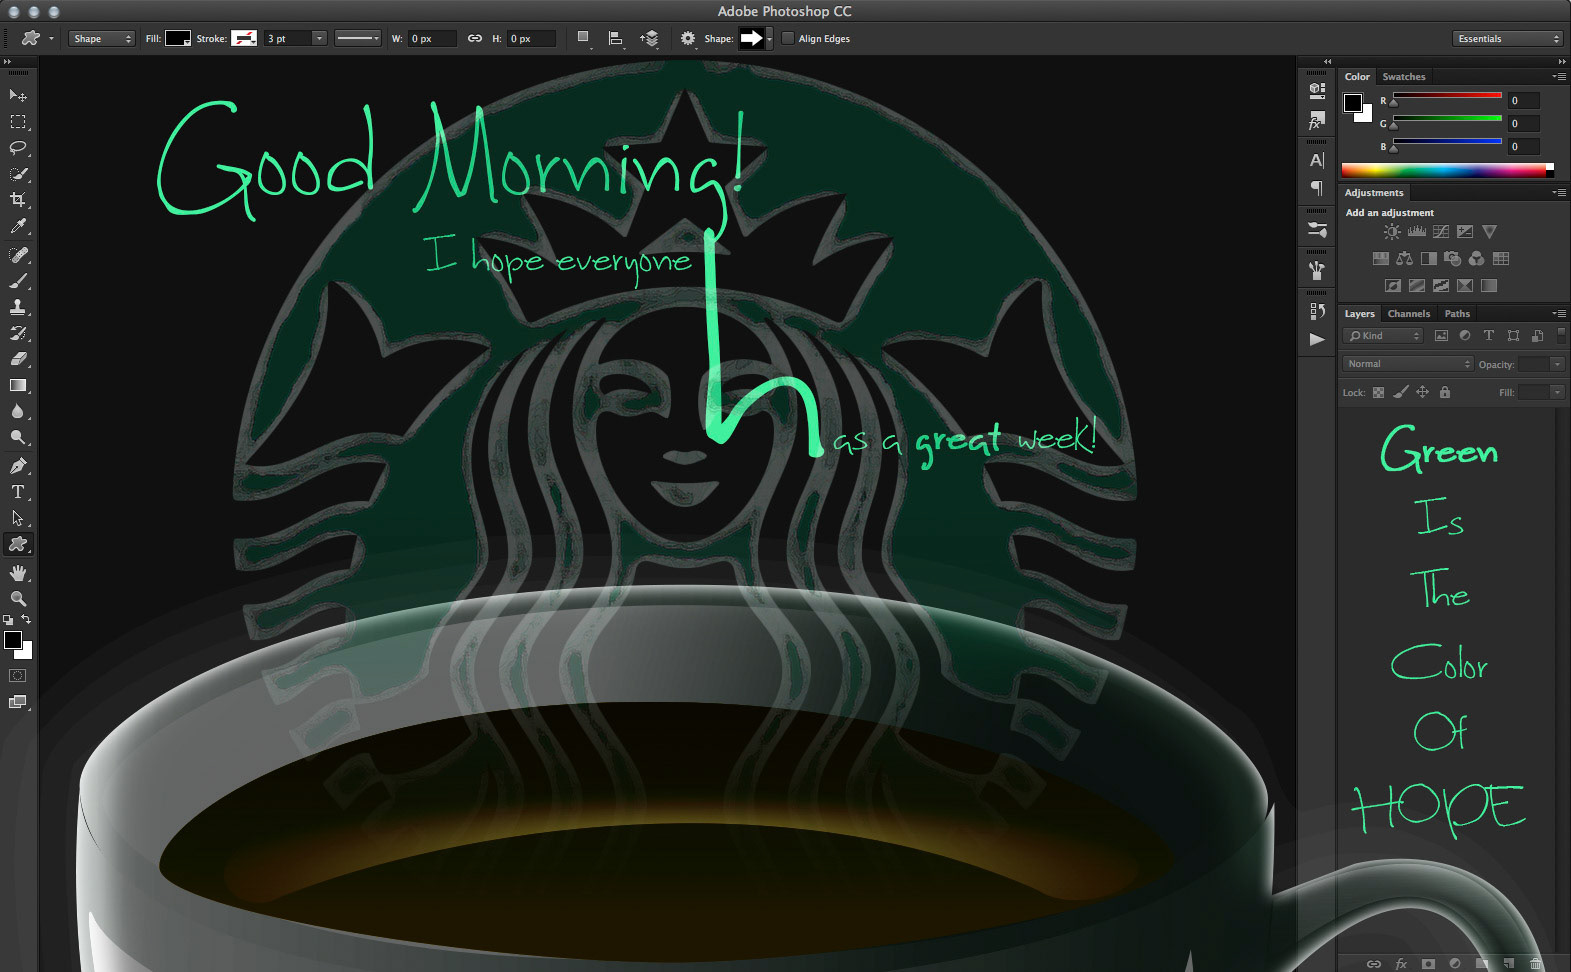This screenshot has width=1571, height=972.
Task: Select the Custom Shape tool in toolbox
Action: pos(18,544)
